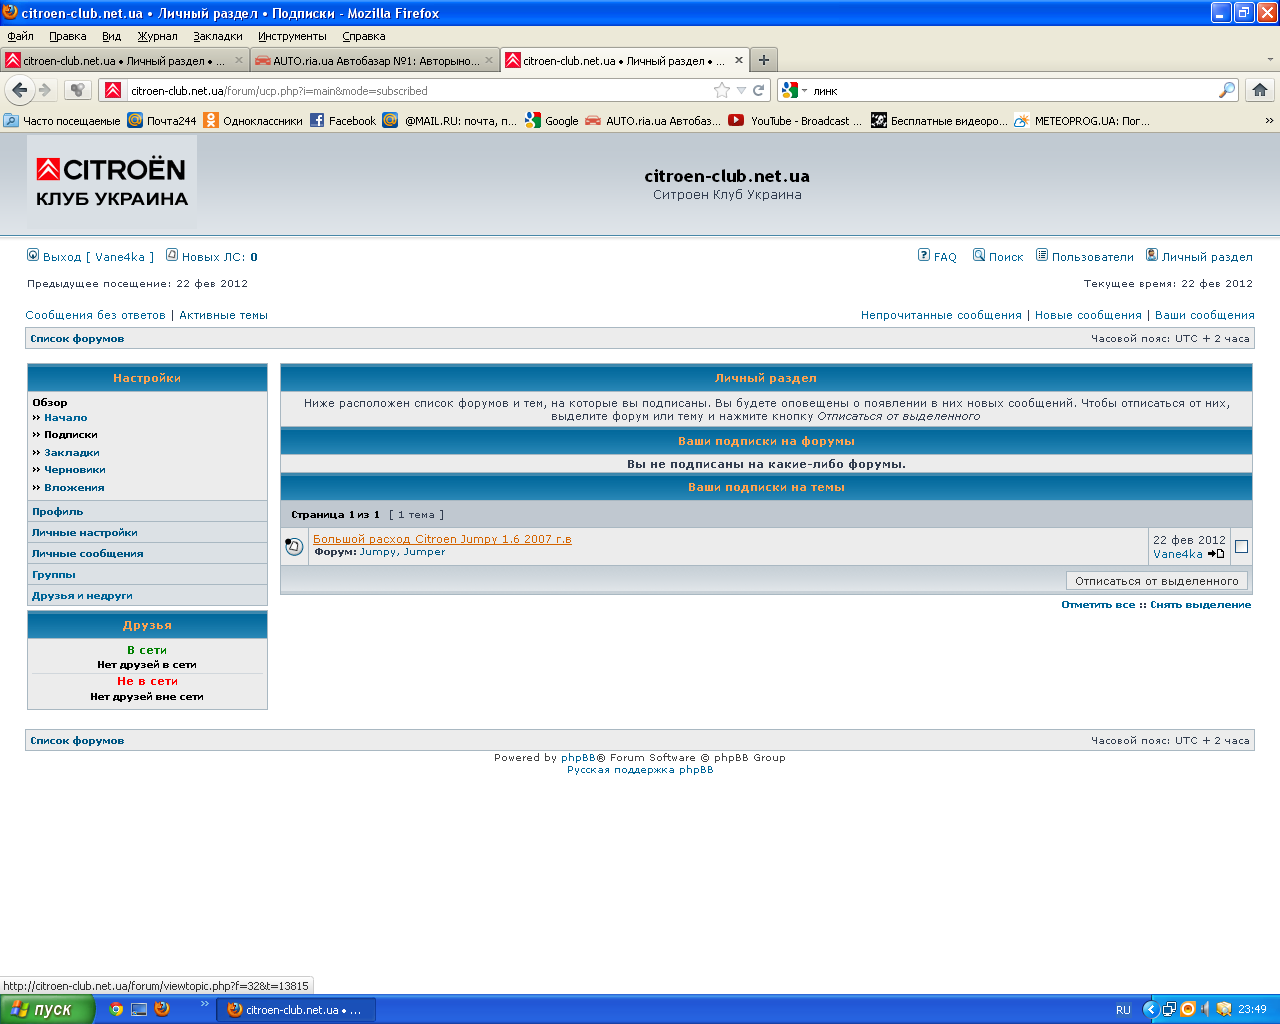Open the Jumpy, Jumper forum link
The height and width of the screenshot is (1024, 1280).
[403, 552]
